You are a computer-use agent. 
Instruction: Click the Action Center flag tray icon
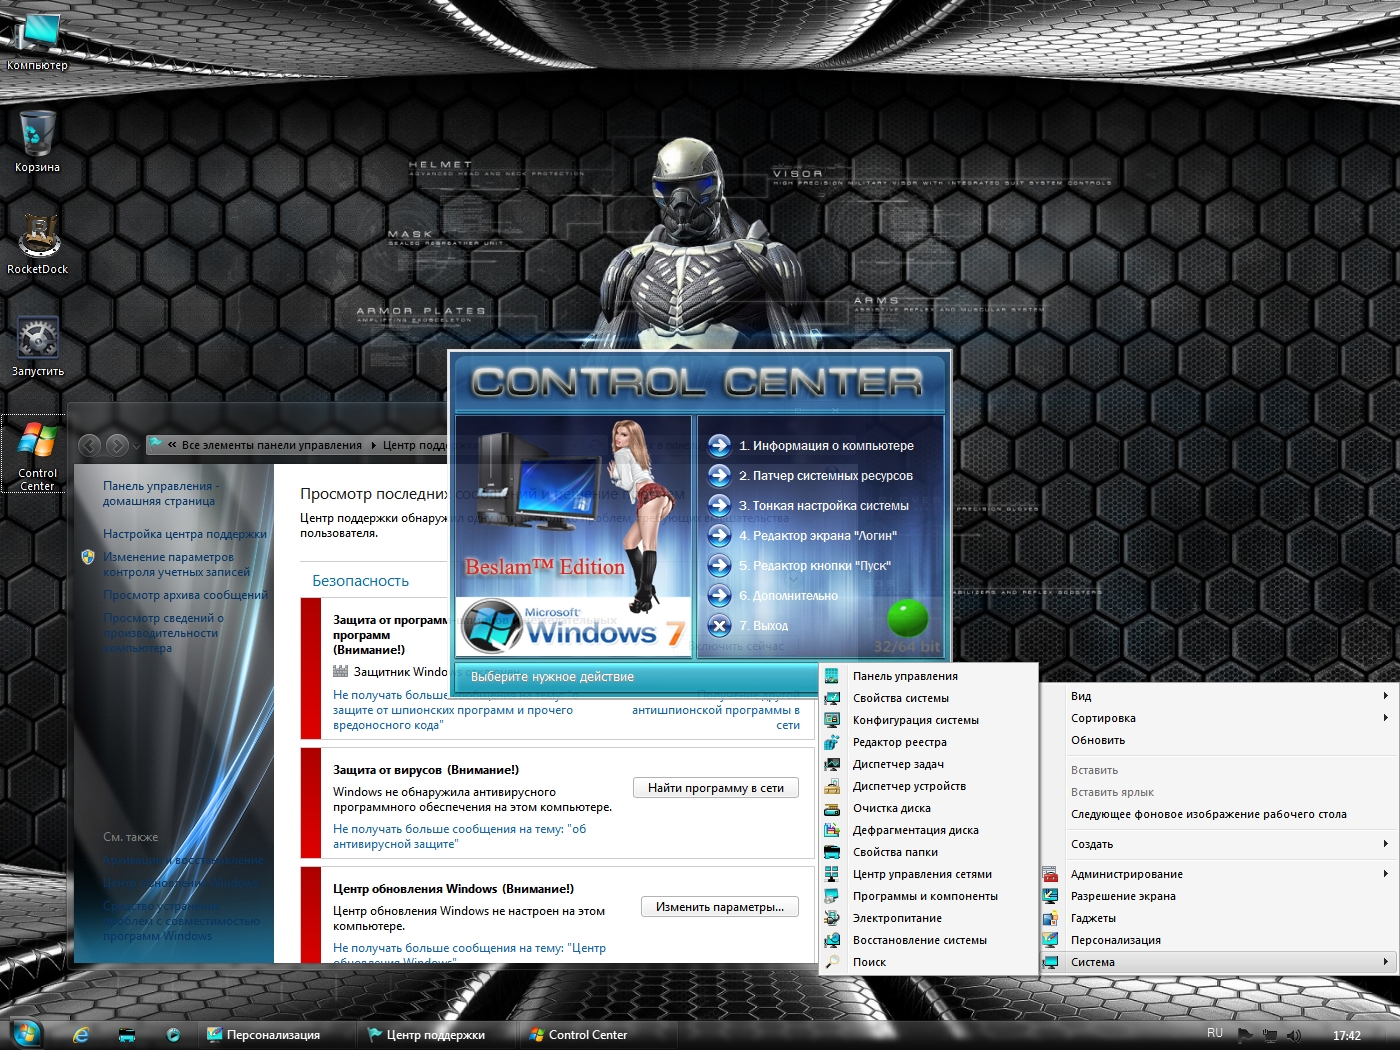click(1245, 1035)
